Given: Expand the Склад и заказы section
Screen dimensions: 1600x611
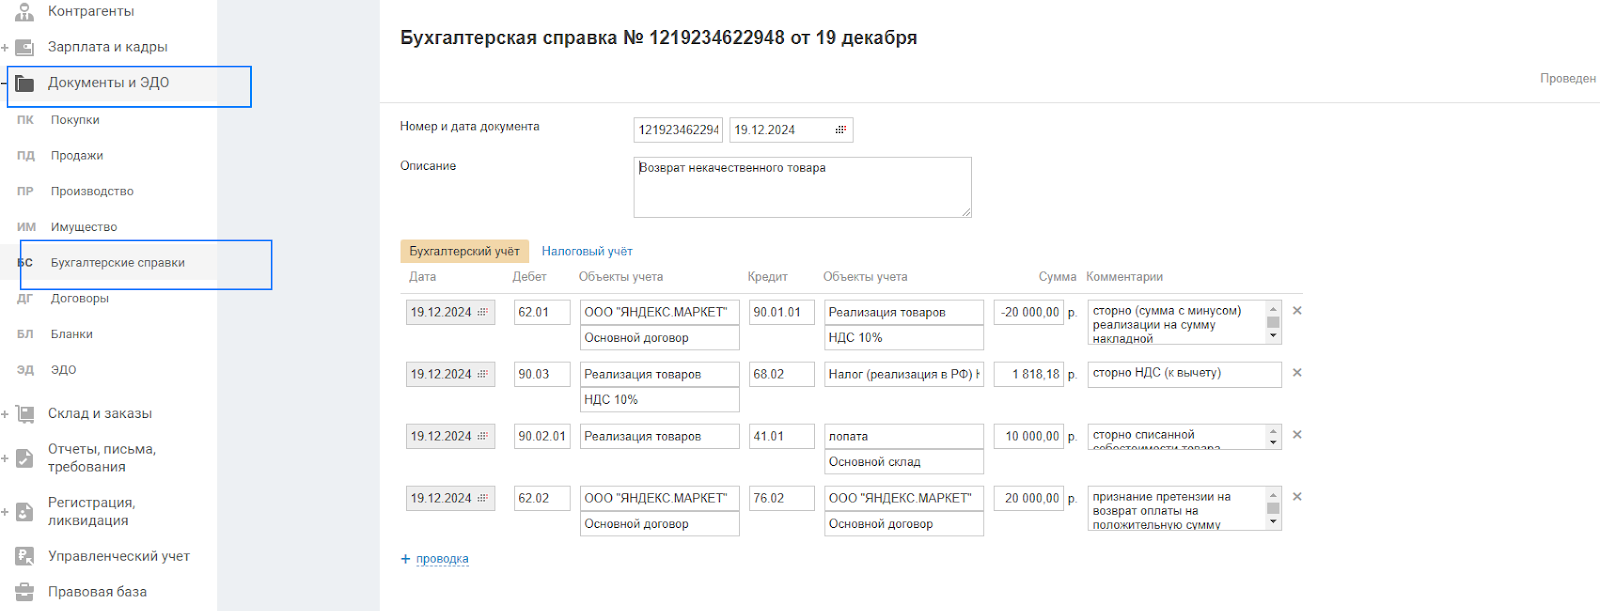Looking at the screenshot, I should coord(5,413).
